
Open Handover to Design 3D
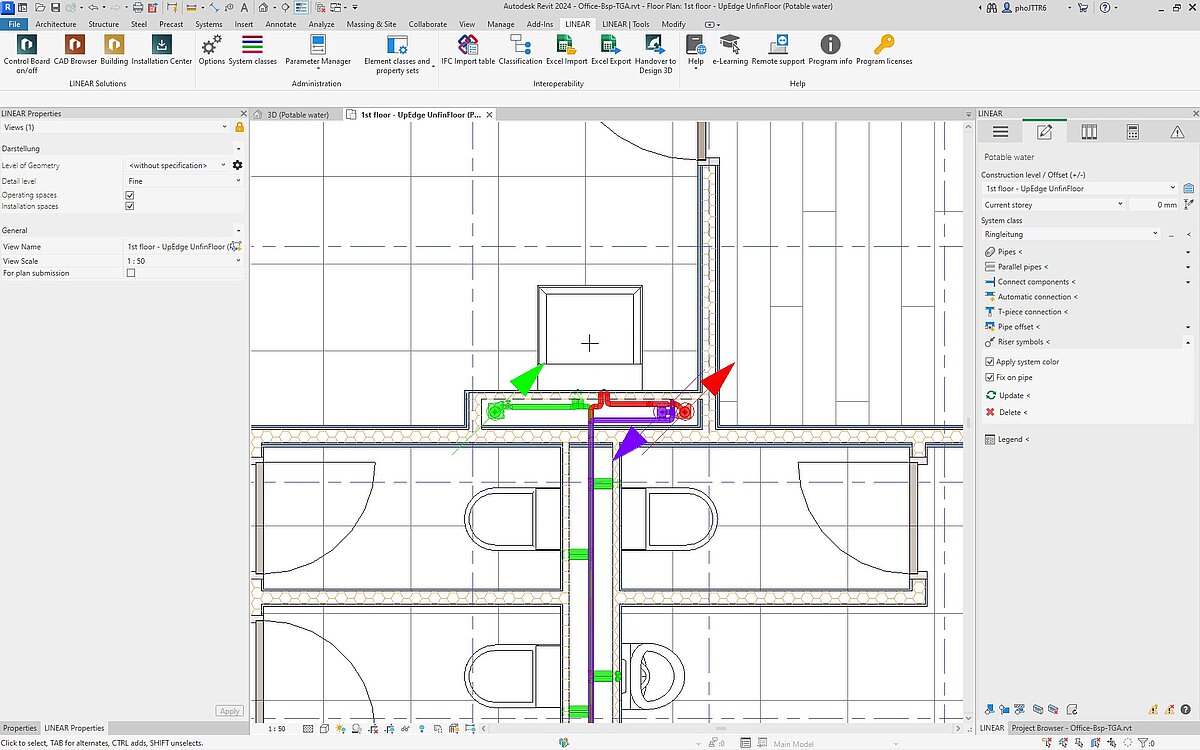[655, 47]
